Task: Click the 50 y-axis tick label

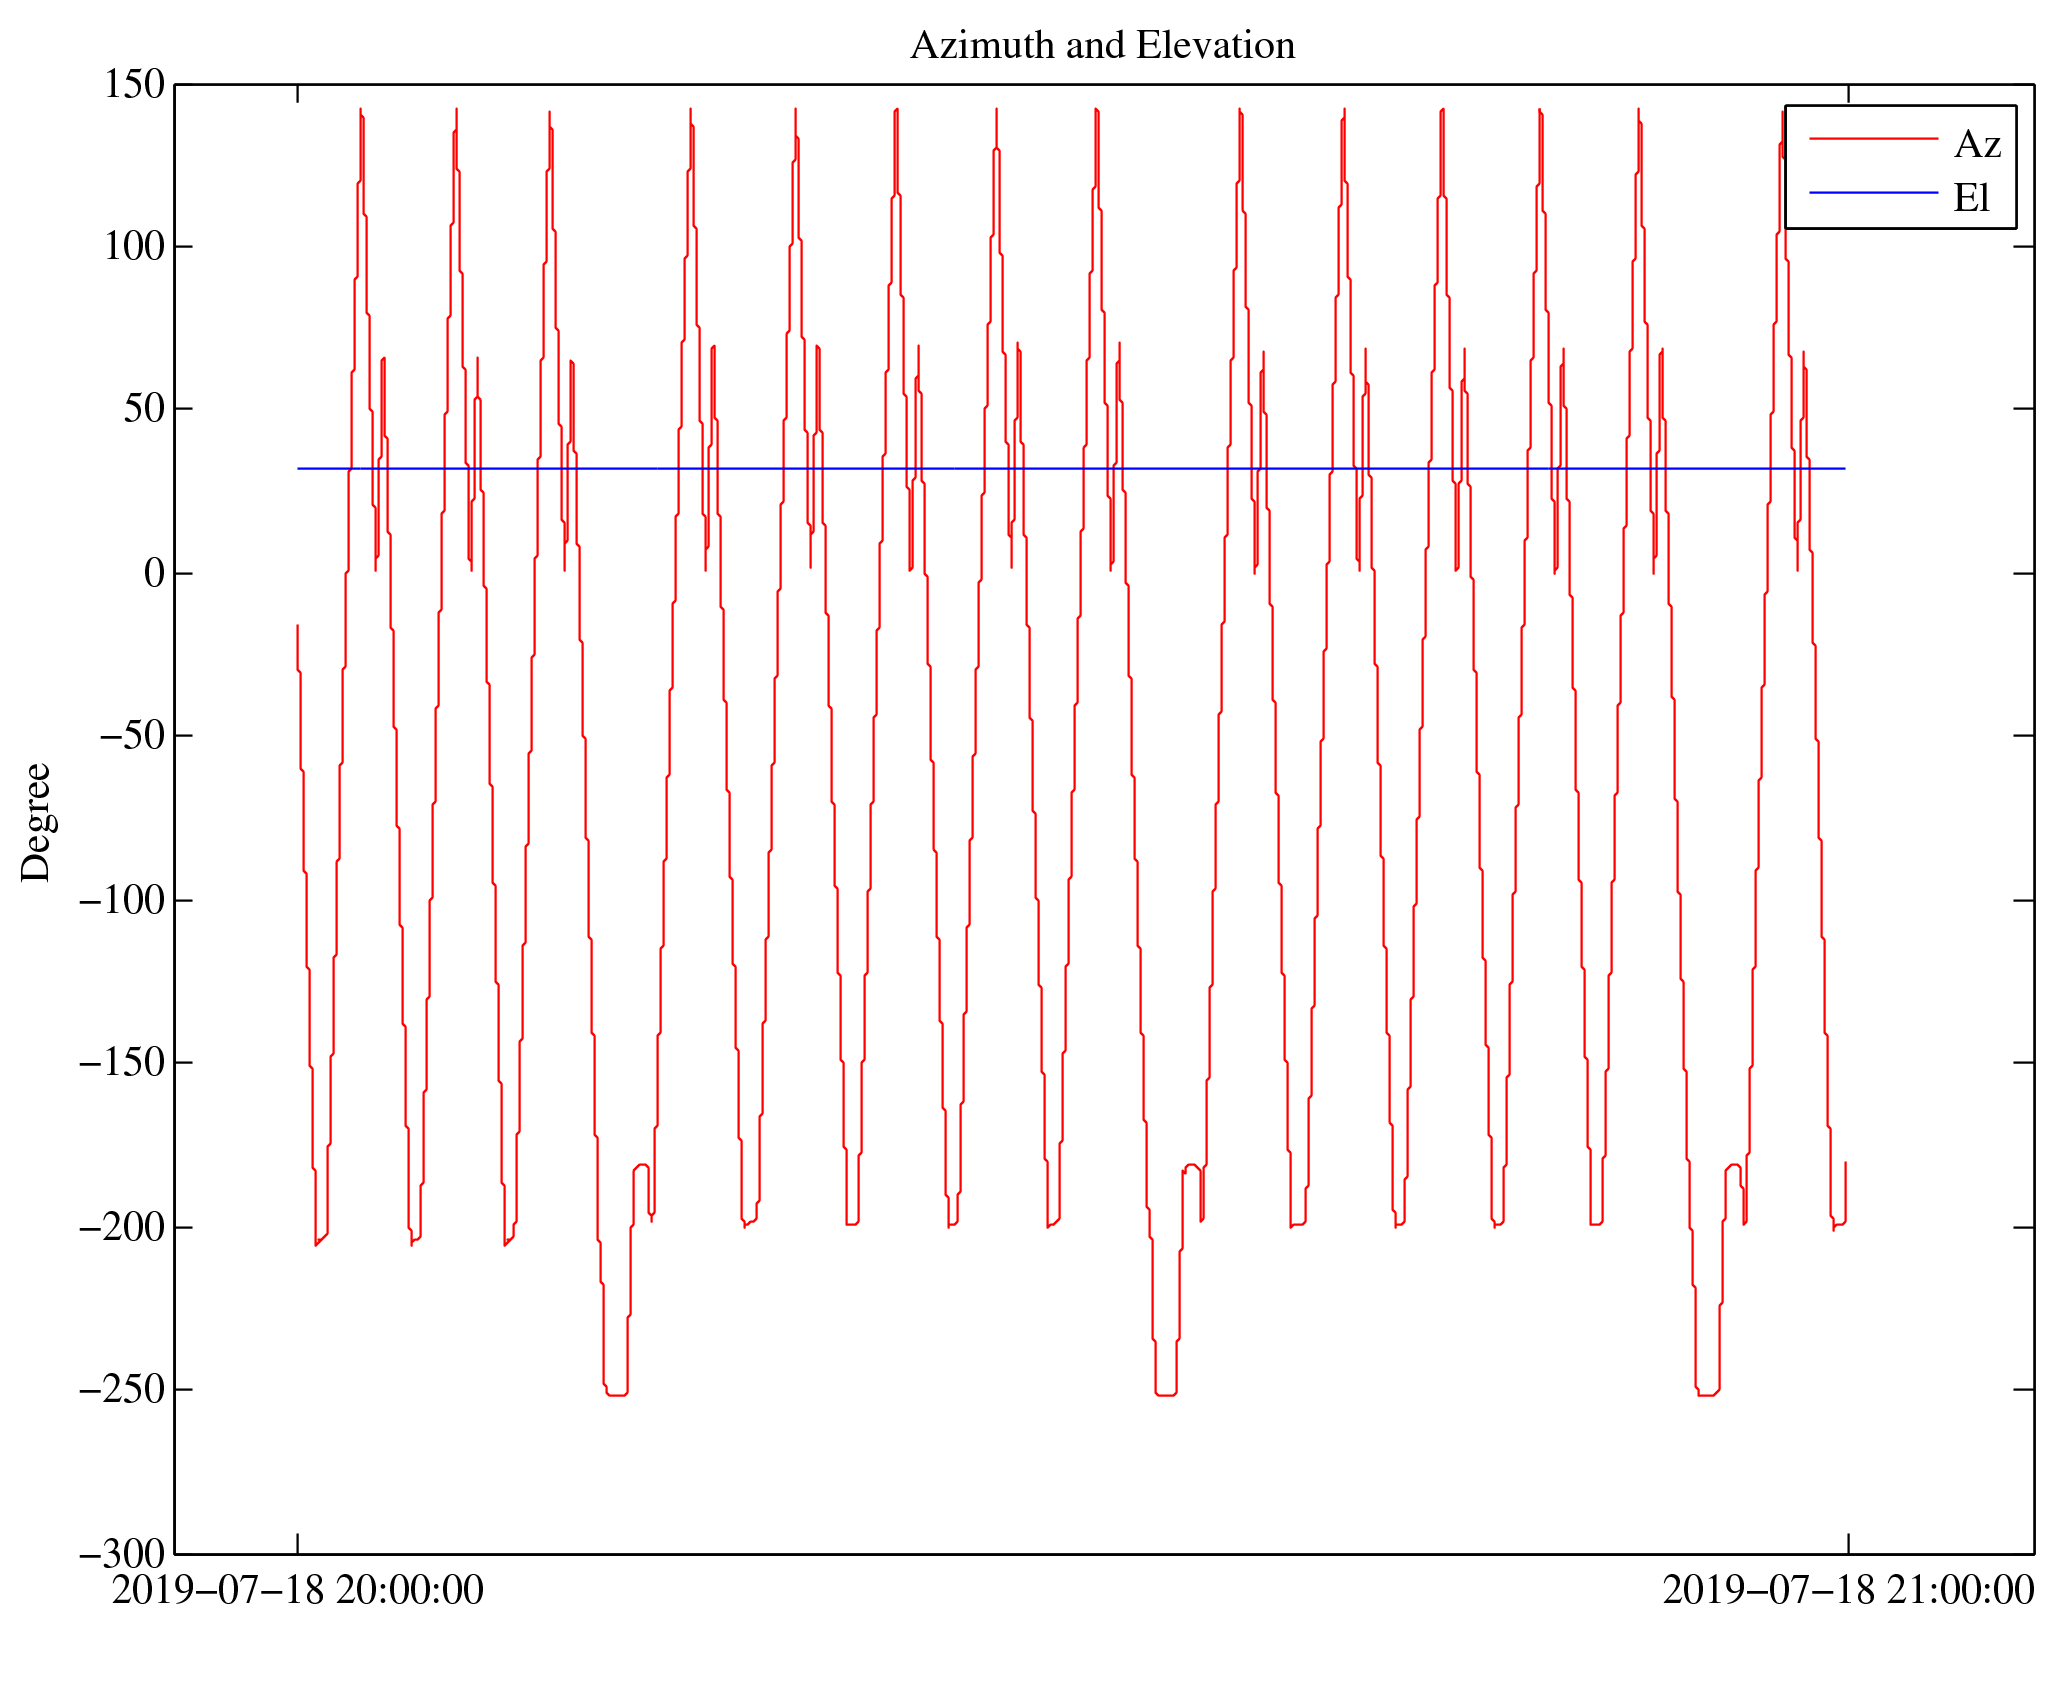Action: 144,409
